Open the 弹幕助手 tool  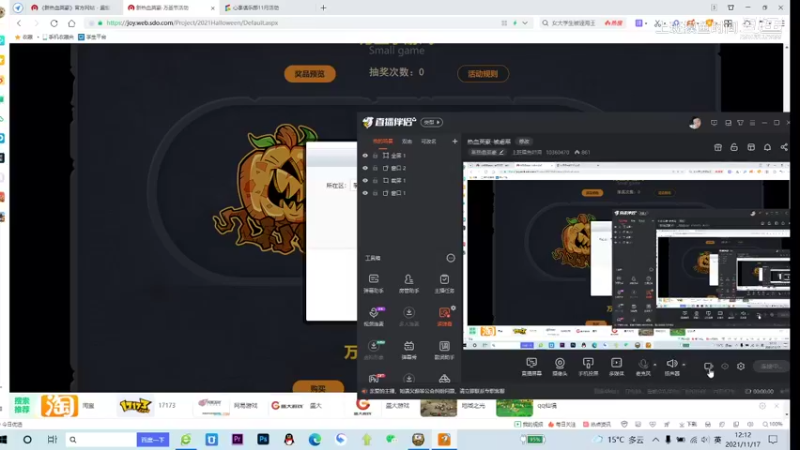pos(373,283)
